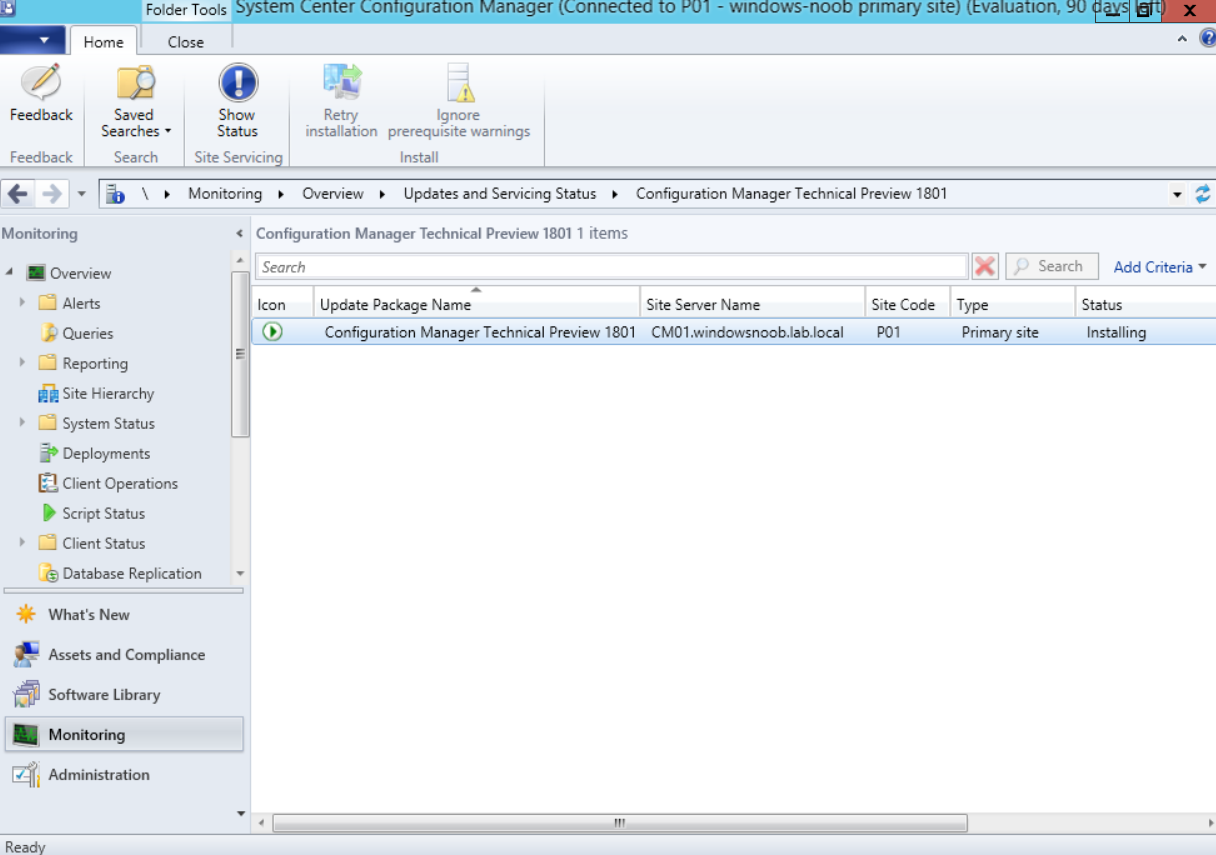Open the navigation history dropdown

[x=82, y=194]
